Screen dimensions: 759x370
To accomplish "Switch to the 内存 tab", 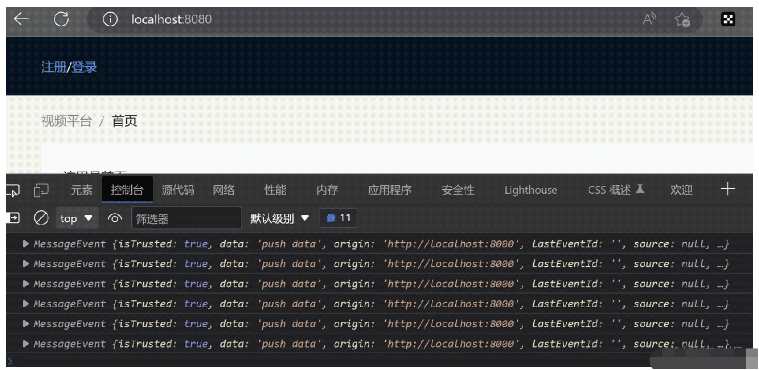I will coord(327,190).
